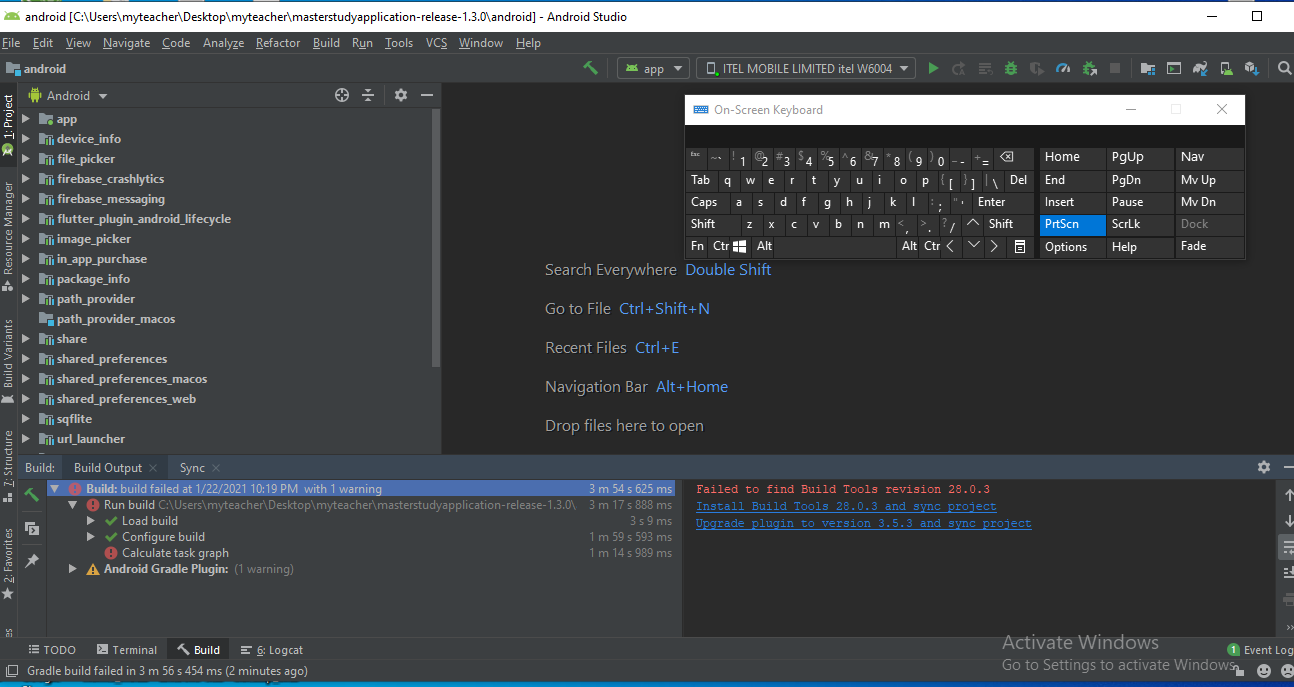This screenshot has width=1294, height=687.
Task: Open the Analyze menu
Action: pos(223,43)
